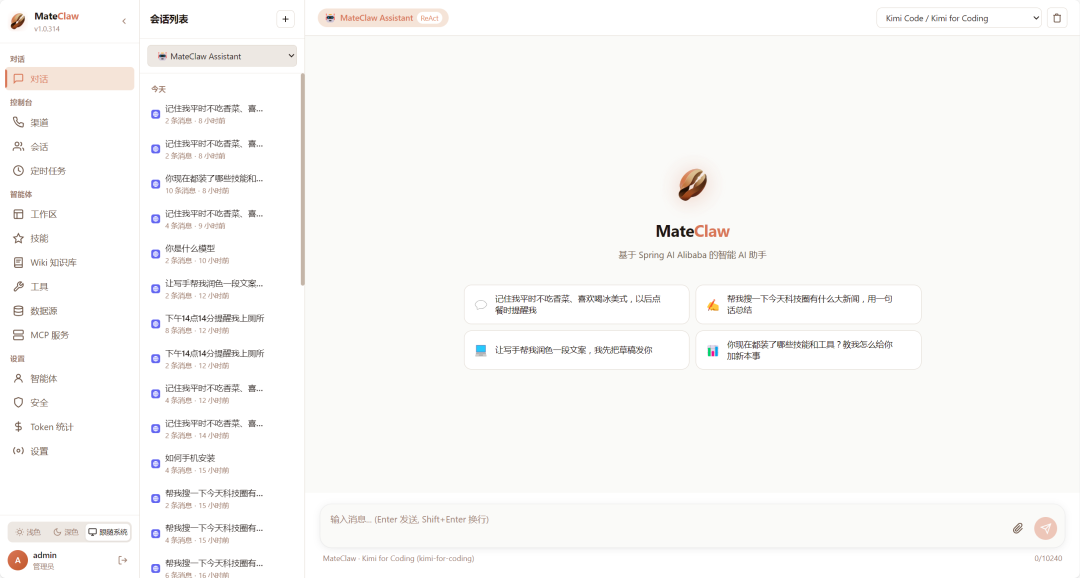Open the Wiki 知识库 knowledge base

(x=52, y=261)
